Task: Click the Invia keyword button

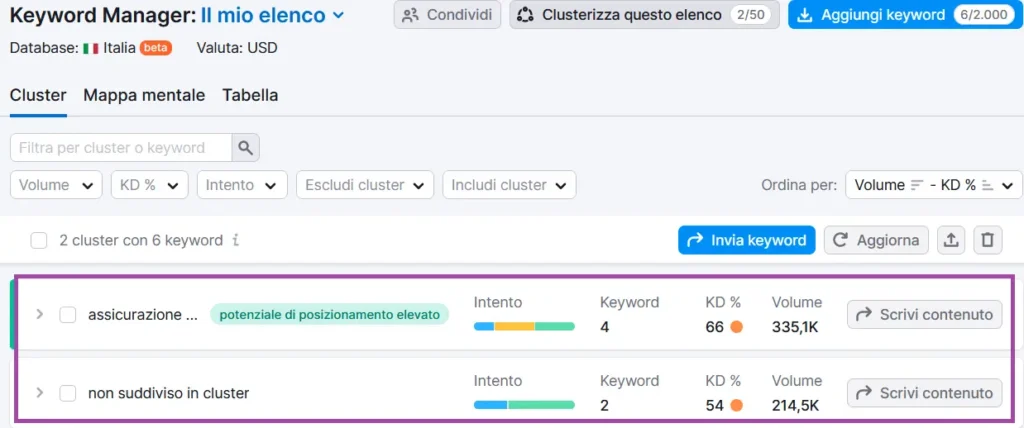Action: tap(746, 240)
